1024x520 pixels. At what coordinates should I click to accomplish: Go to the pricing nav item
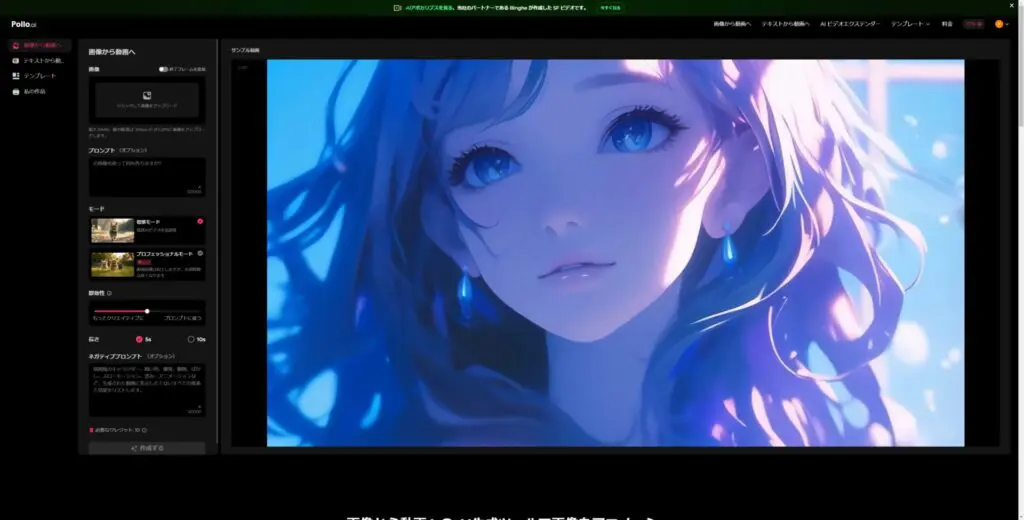coord(945,23)
